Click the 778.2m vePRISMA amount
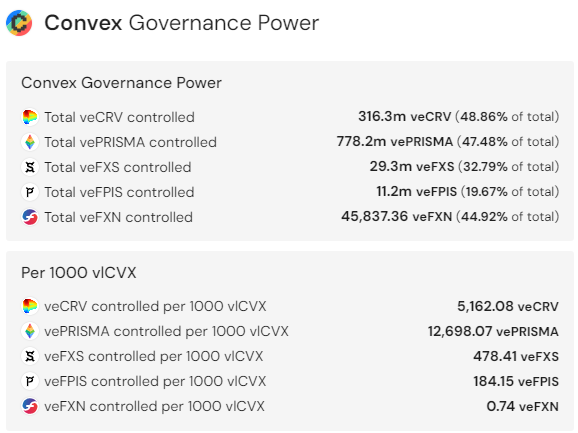This screenshot has height=433, width=578. pos(395,142)
